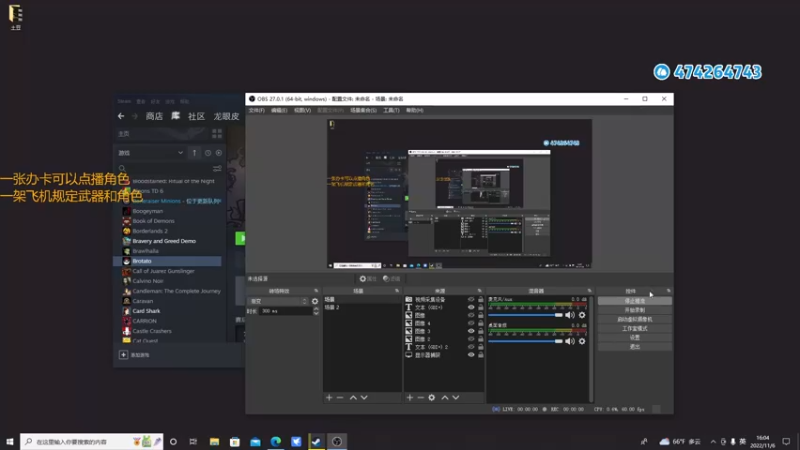Mute the 桌面音频 audio channel

coord(570,341)
